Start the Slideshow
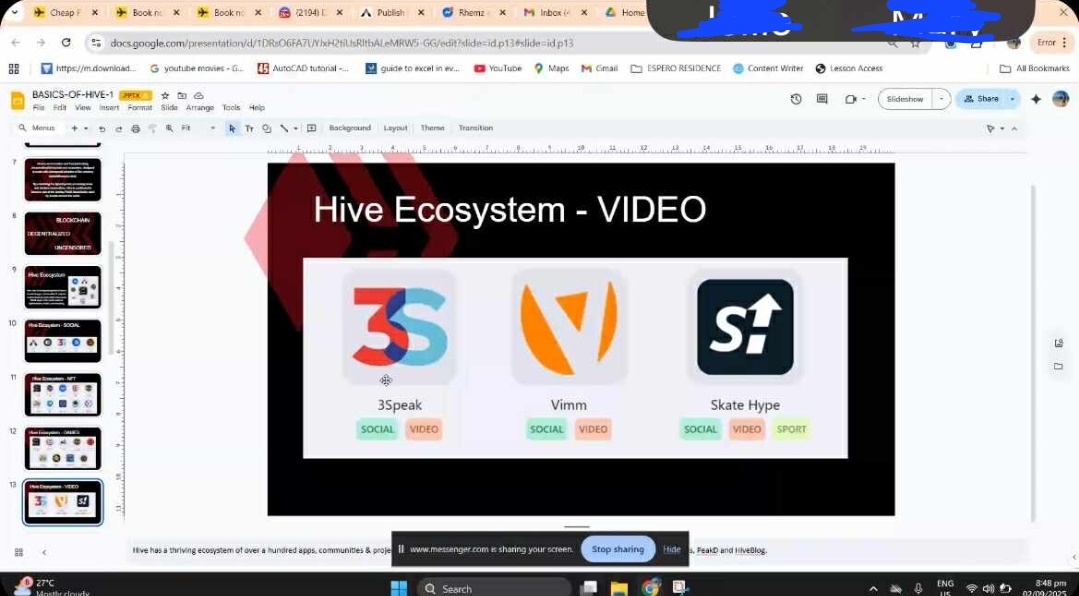This screenshot has height=596, width=1079. point(905,99)
